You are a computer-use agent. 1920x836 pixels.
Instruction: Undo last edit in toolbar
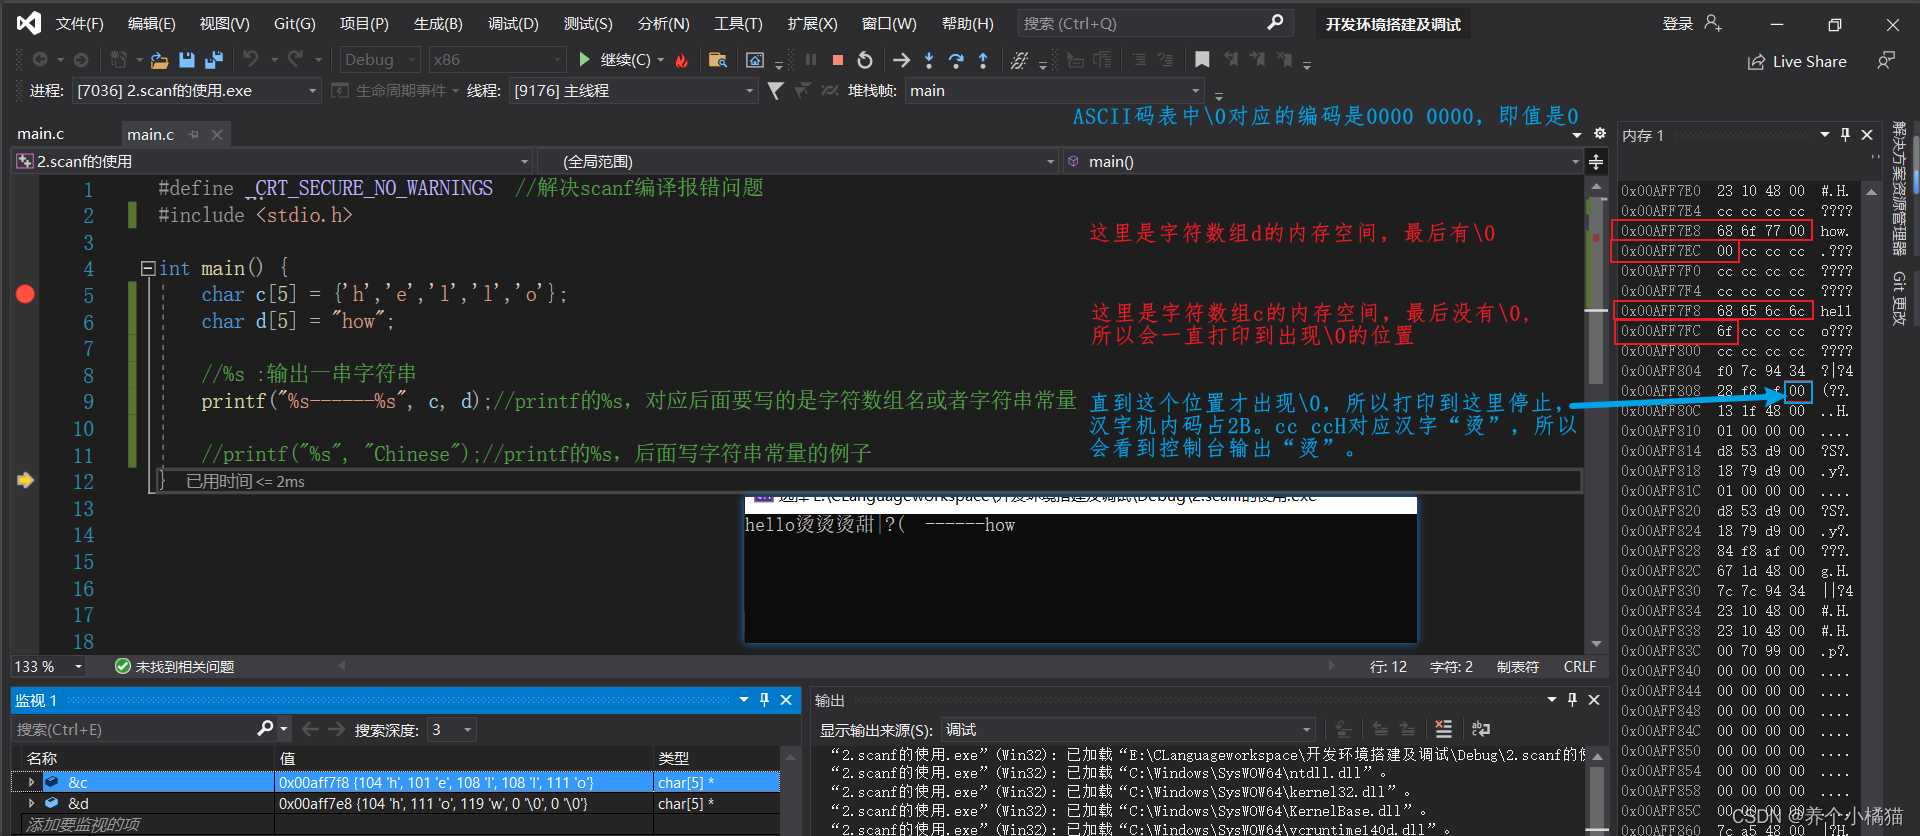point(250,60)
